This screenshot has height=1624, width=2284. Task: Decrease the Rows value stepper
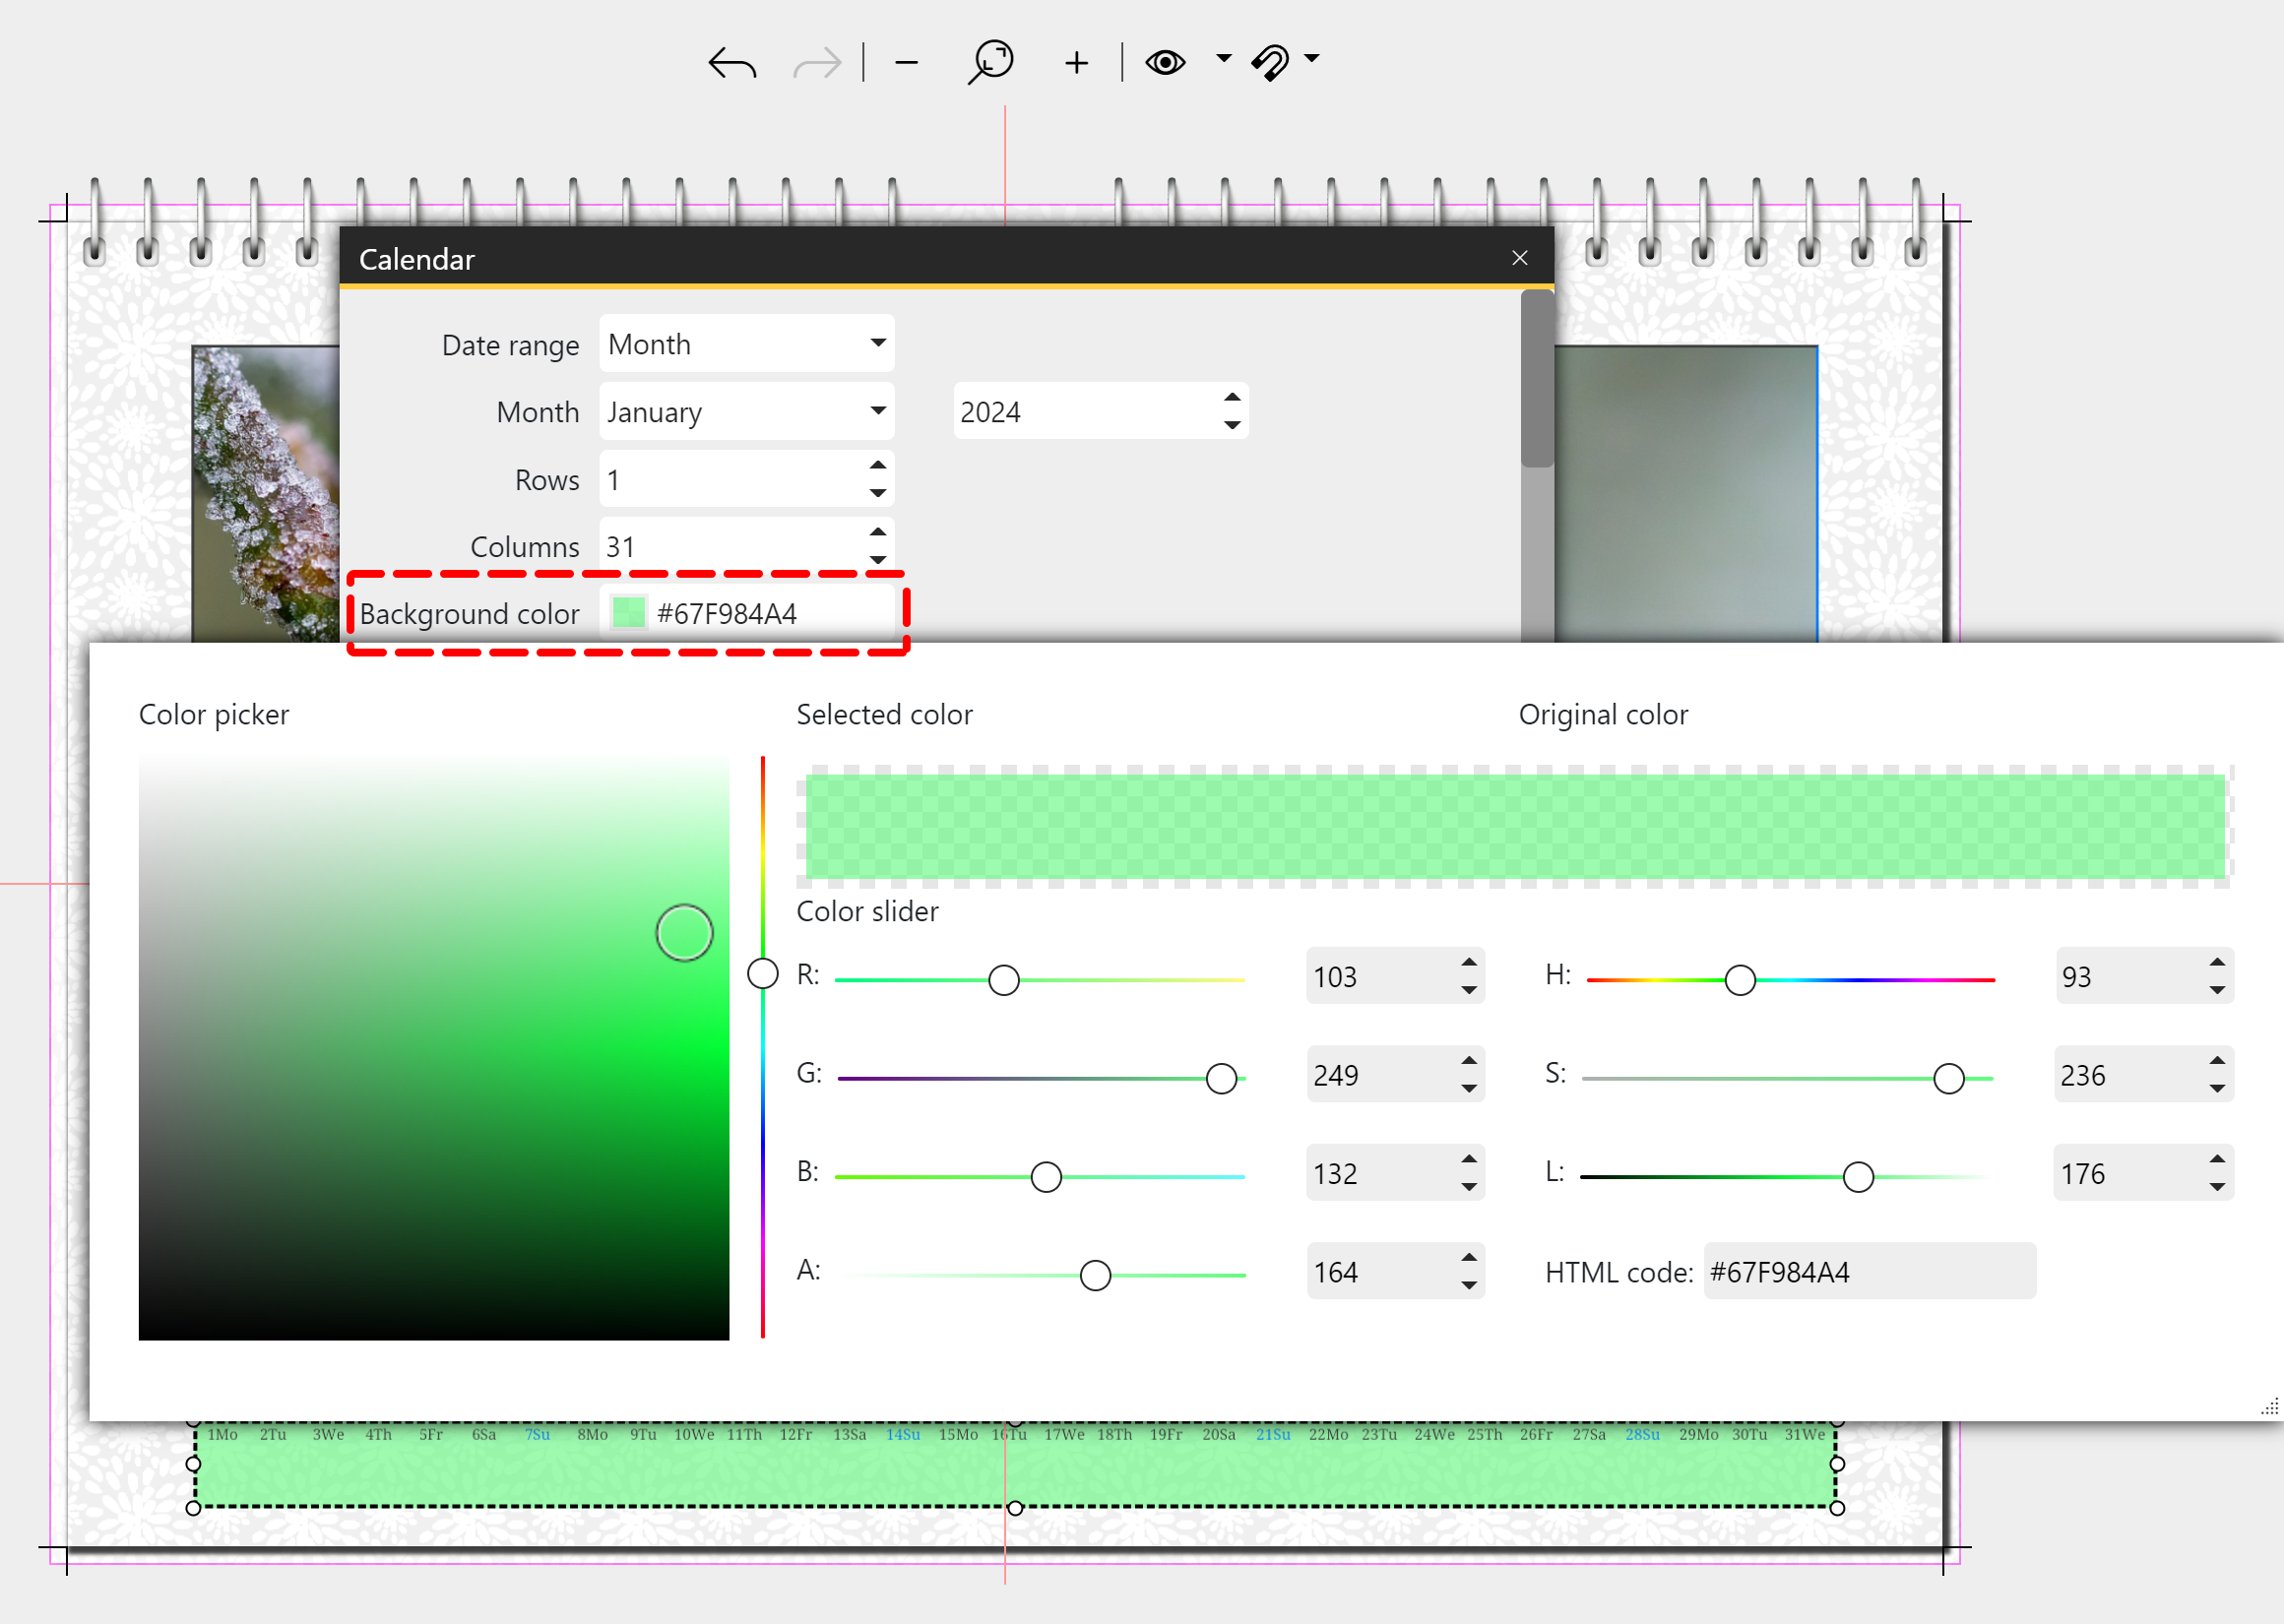click(x=877, y=493)
